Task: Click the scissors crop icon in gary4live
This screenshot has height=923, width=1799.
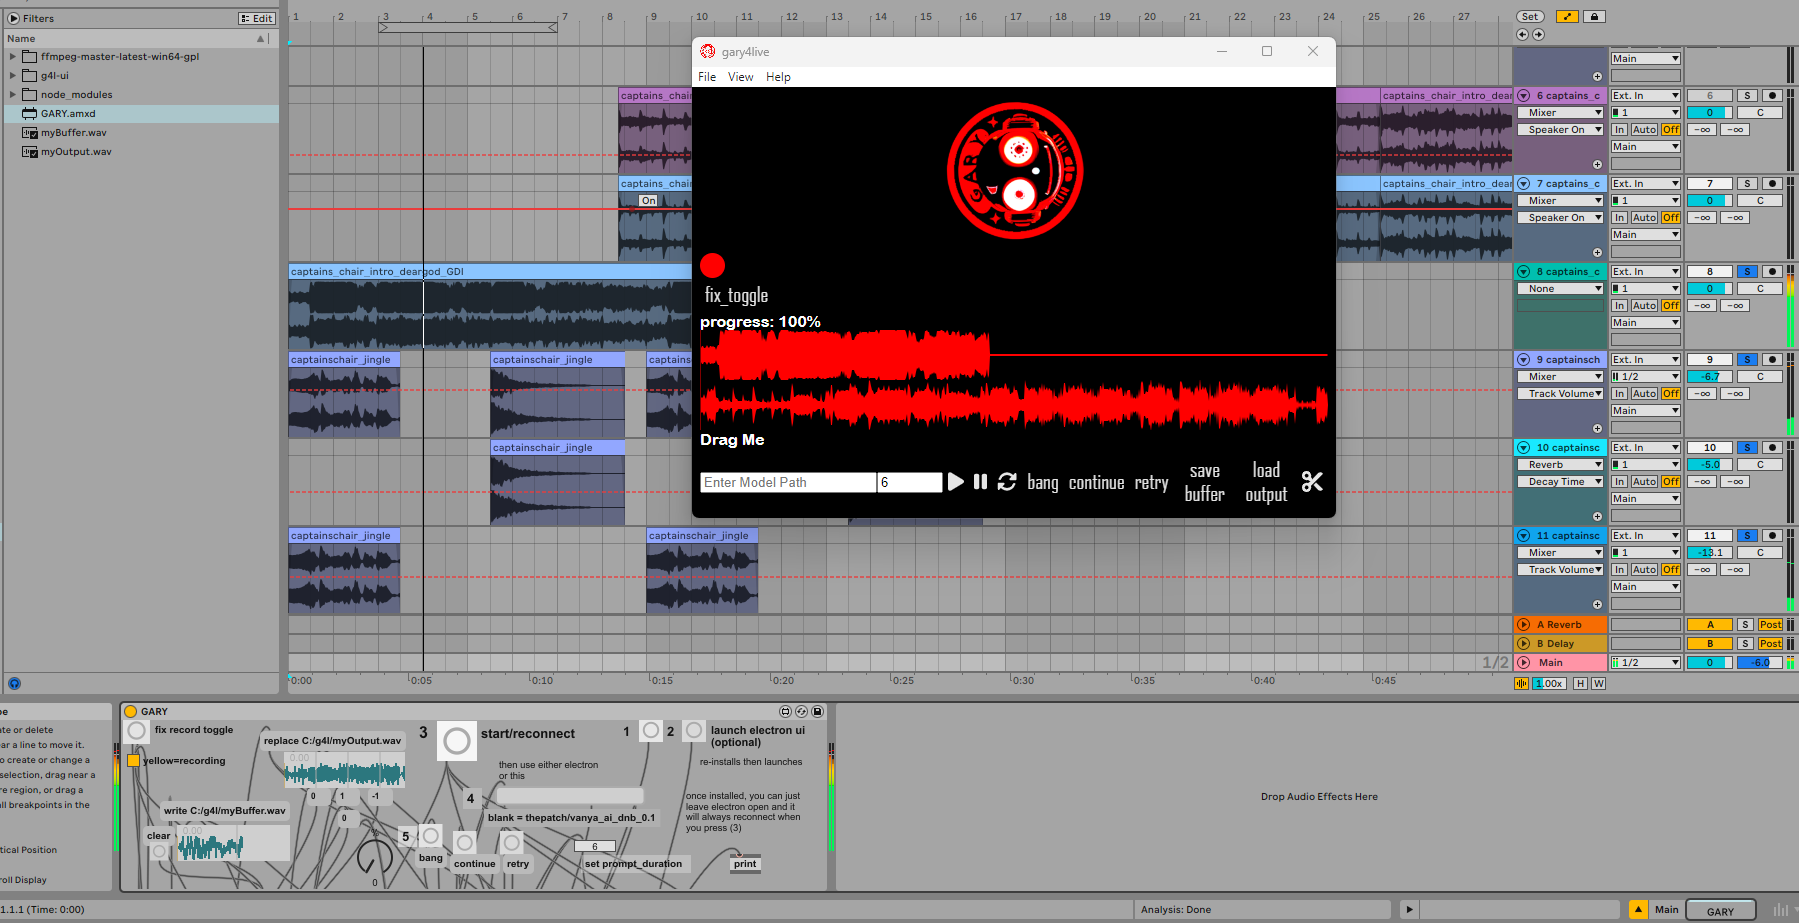Action: pyautogui.click(x=1312, y=482)
